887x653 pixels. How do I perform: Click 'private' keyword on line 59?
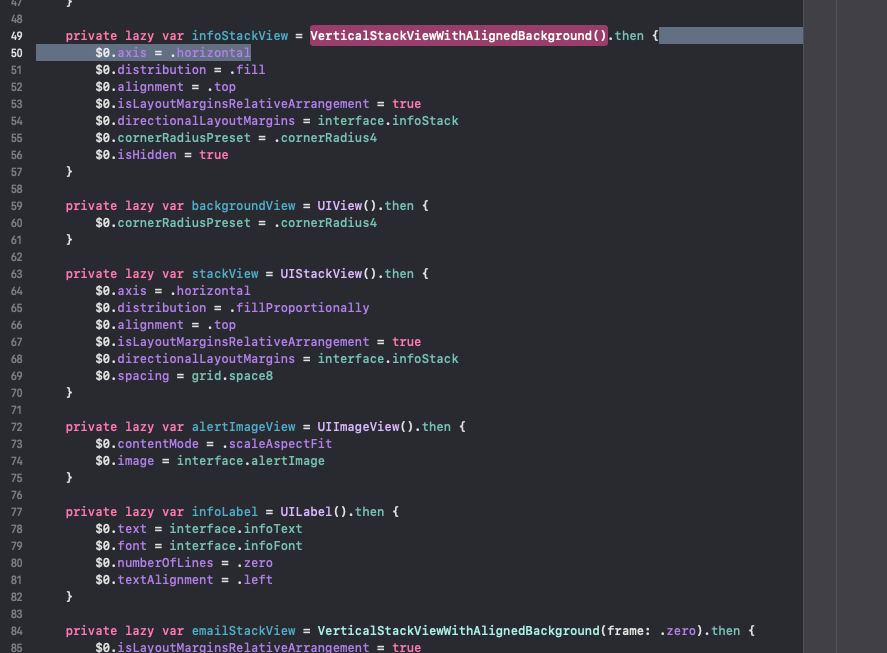[91, 205]
